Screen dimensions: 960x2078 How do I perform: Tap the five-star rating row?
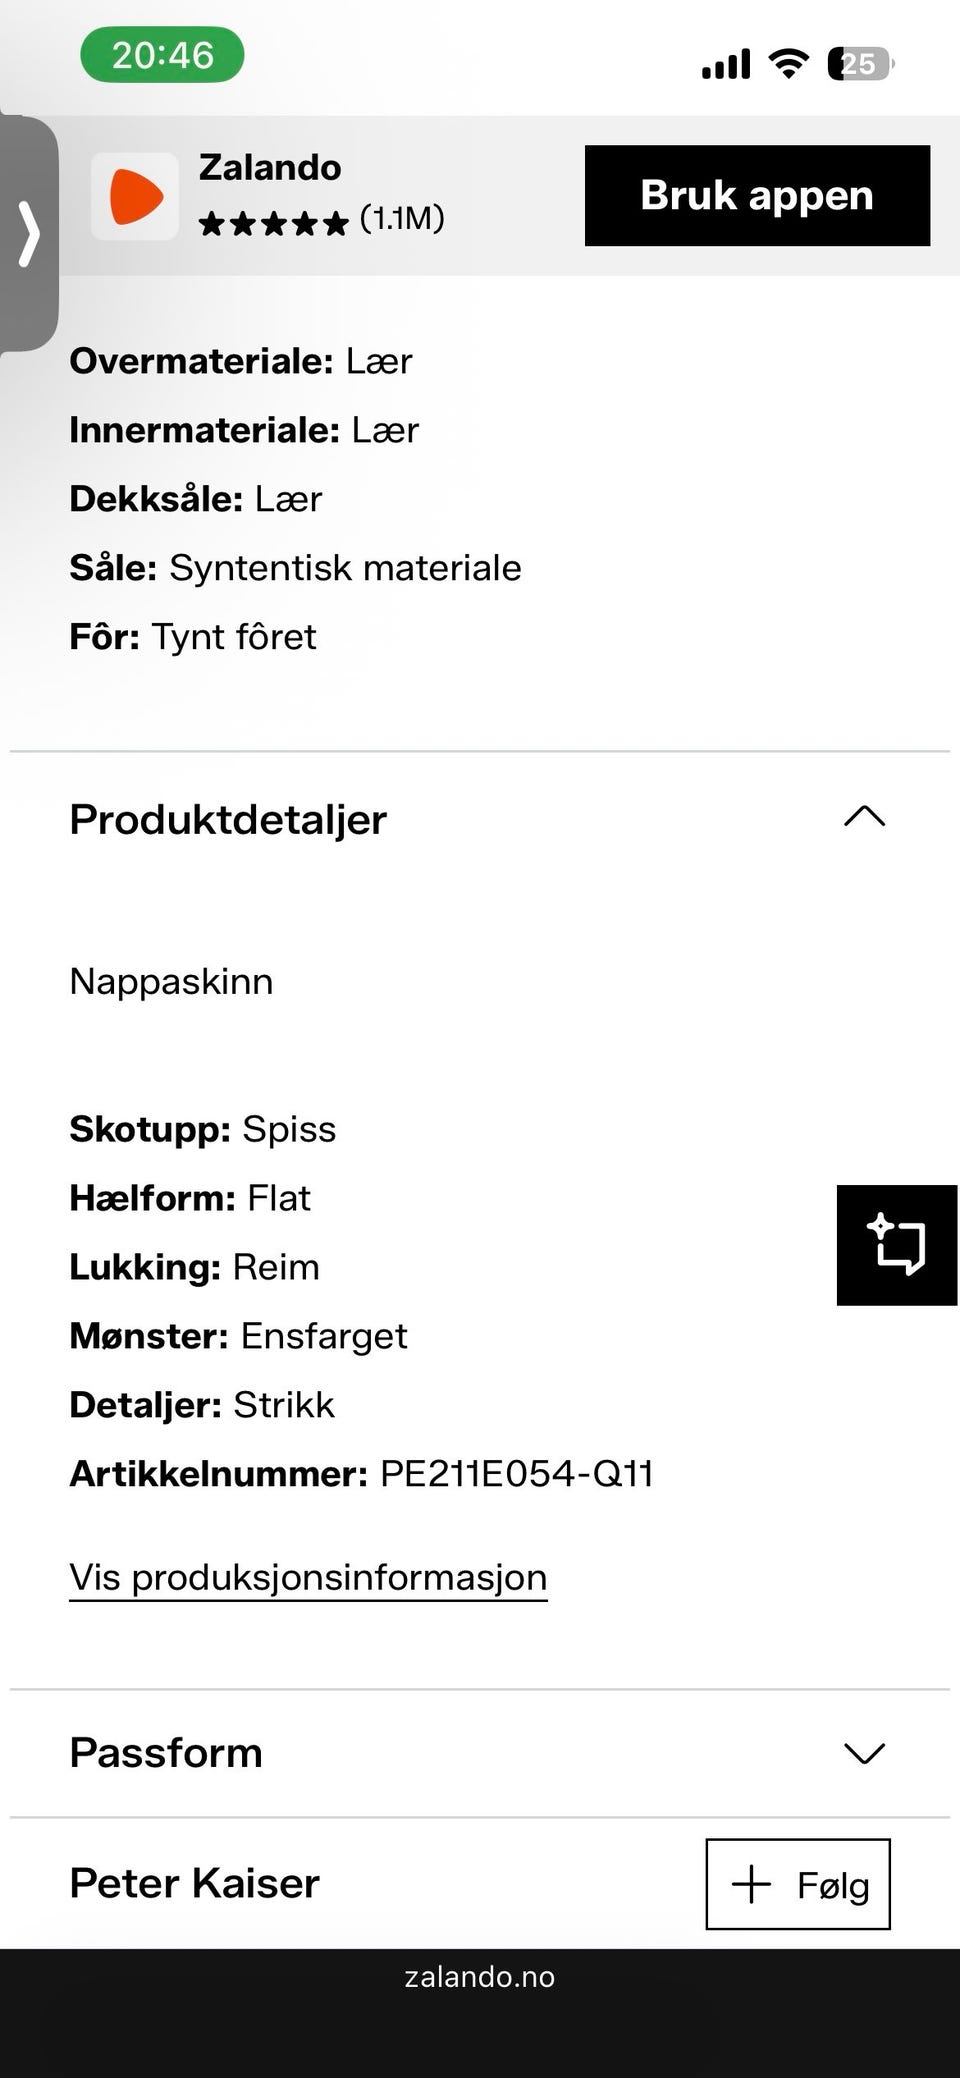click(x=273, y=222)
